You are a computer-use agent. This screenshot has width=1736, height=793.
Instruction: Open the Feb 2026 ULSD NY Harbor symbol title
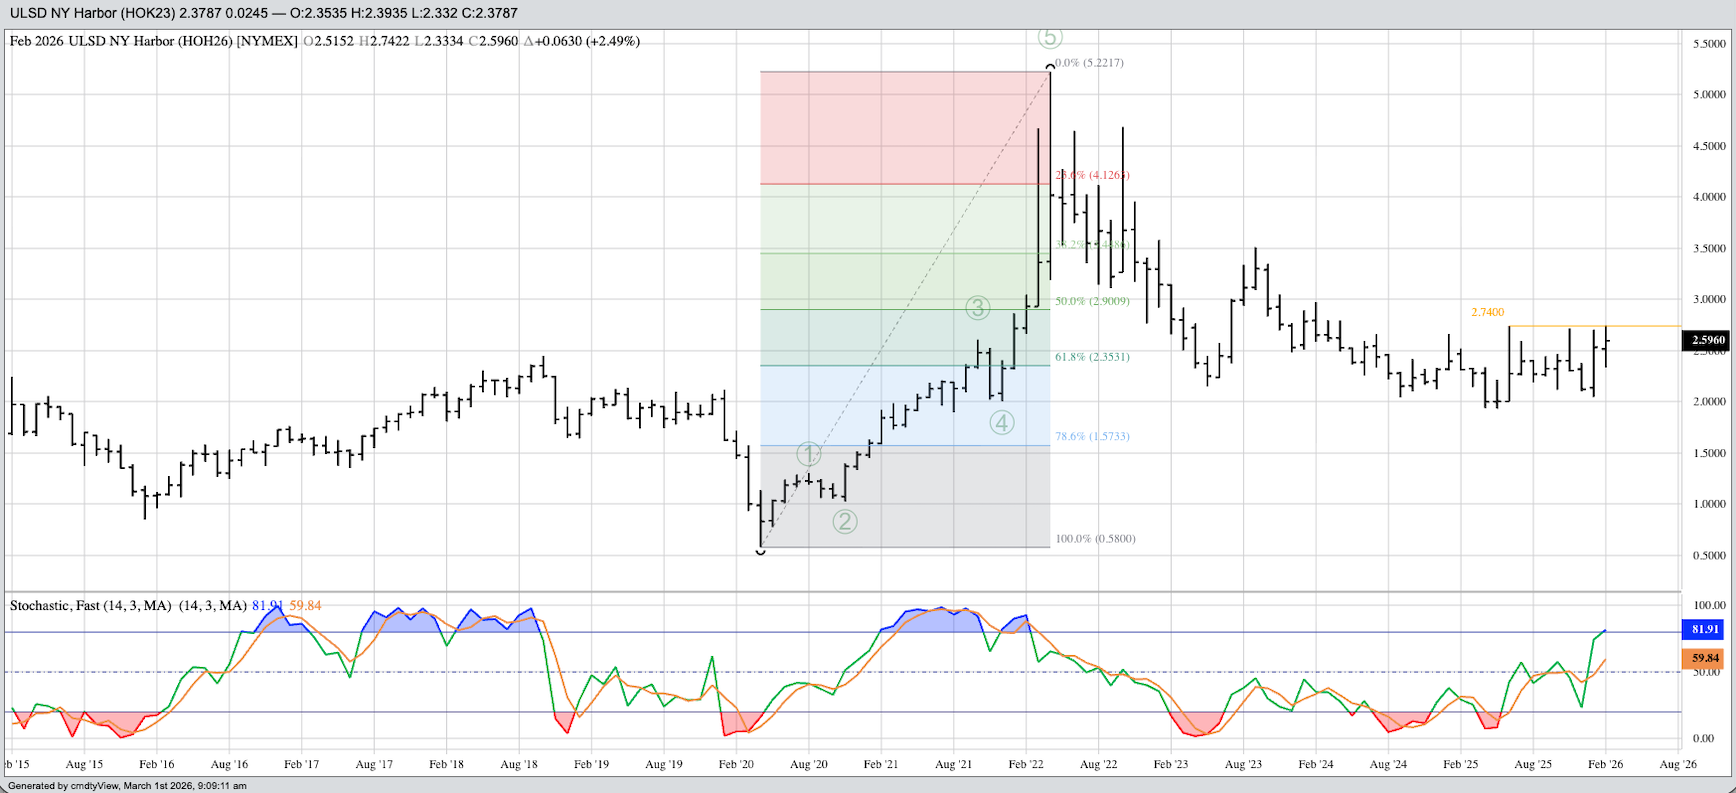pos(153,42)
